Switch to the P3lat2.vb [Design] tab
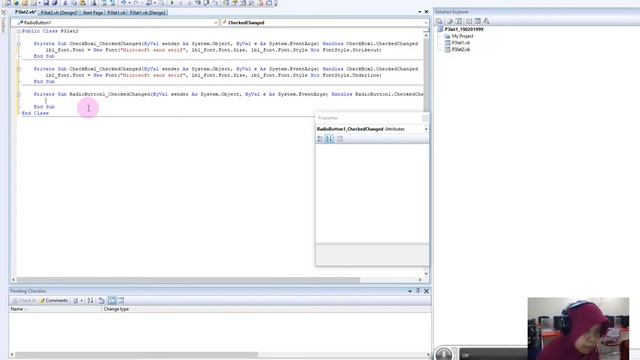640x360 pixels. click(59, 13)
